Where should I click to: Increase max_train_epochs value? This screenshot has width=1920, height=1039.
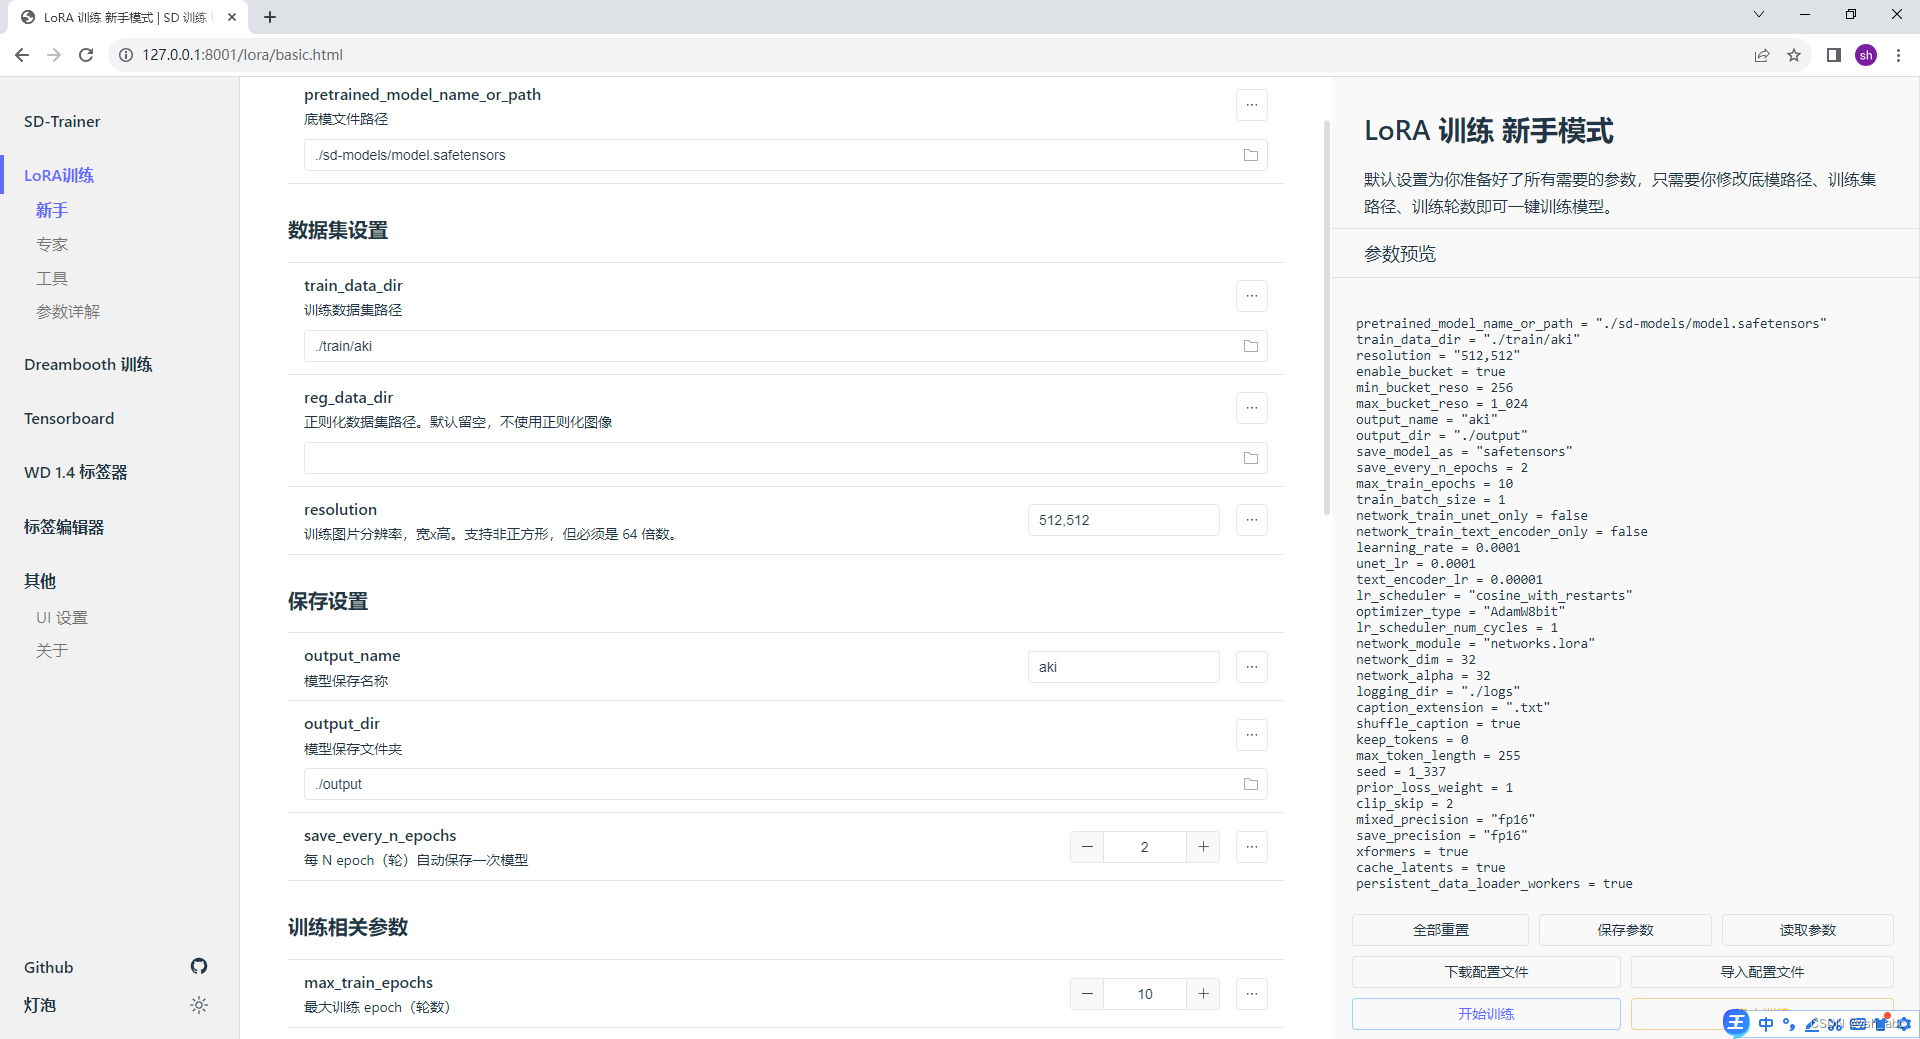(1203, 994)
